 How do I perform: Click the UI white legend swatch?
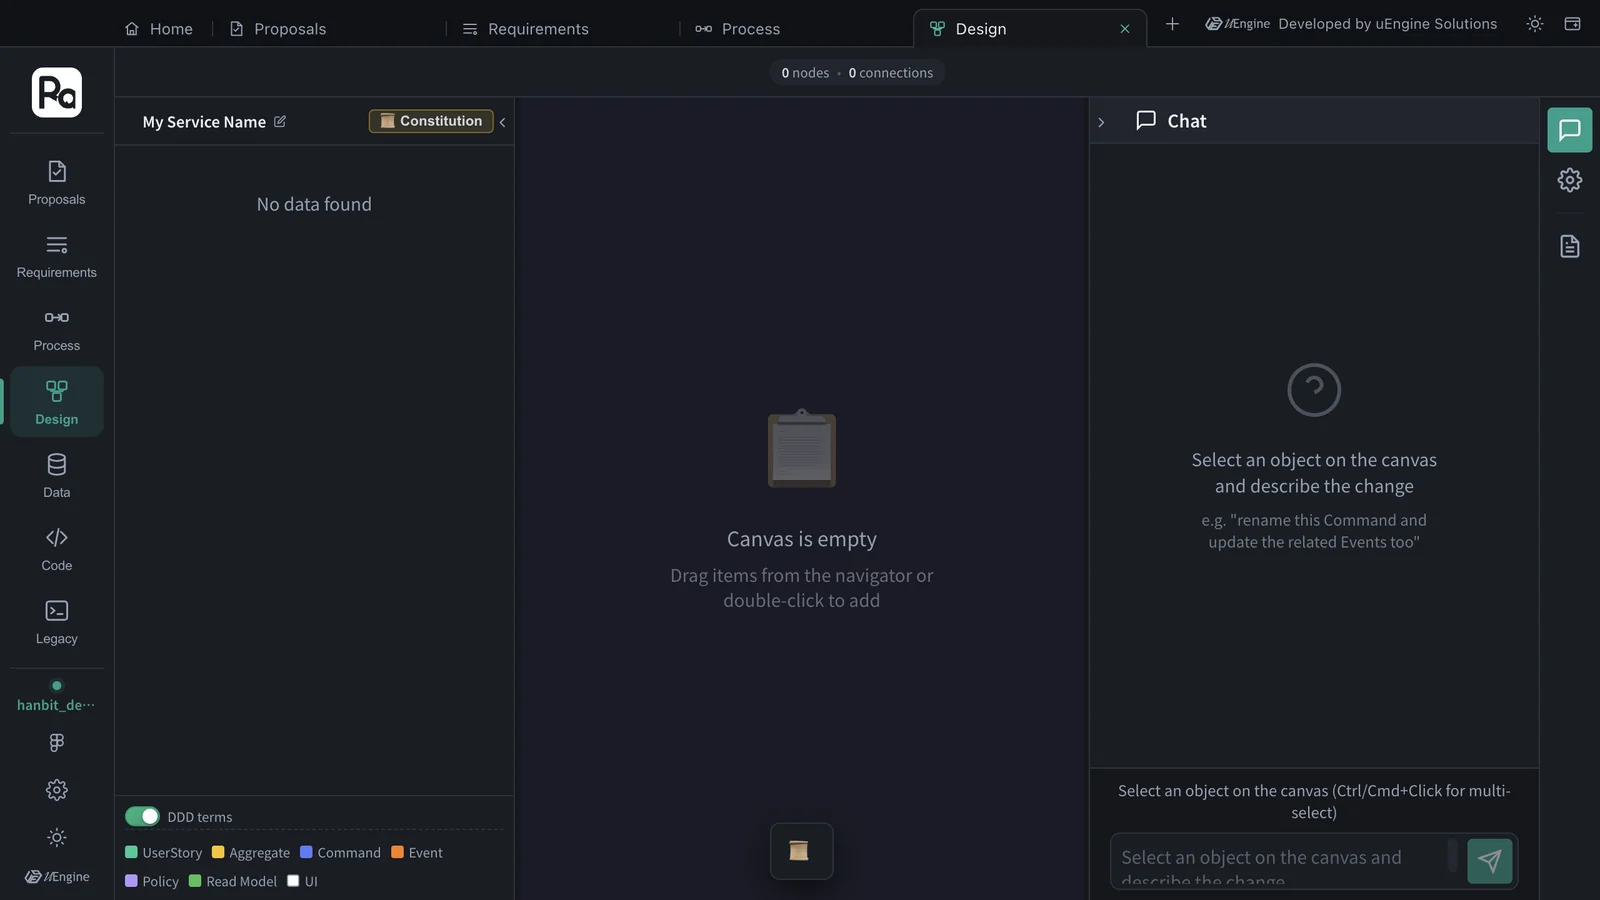click(x=293, y=881)
